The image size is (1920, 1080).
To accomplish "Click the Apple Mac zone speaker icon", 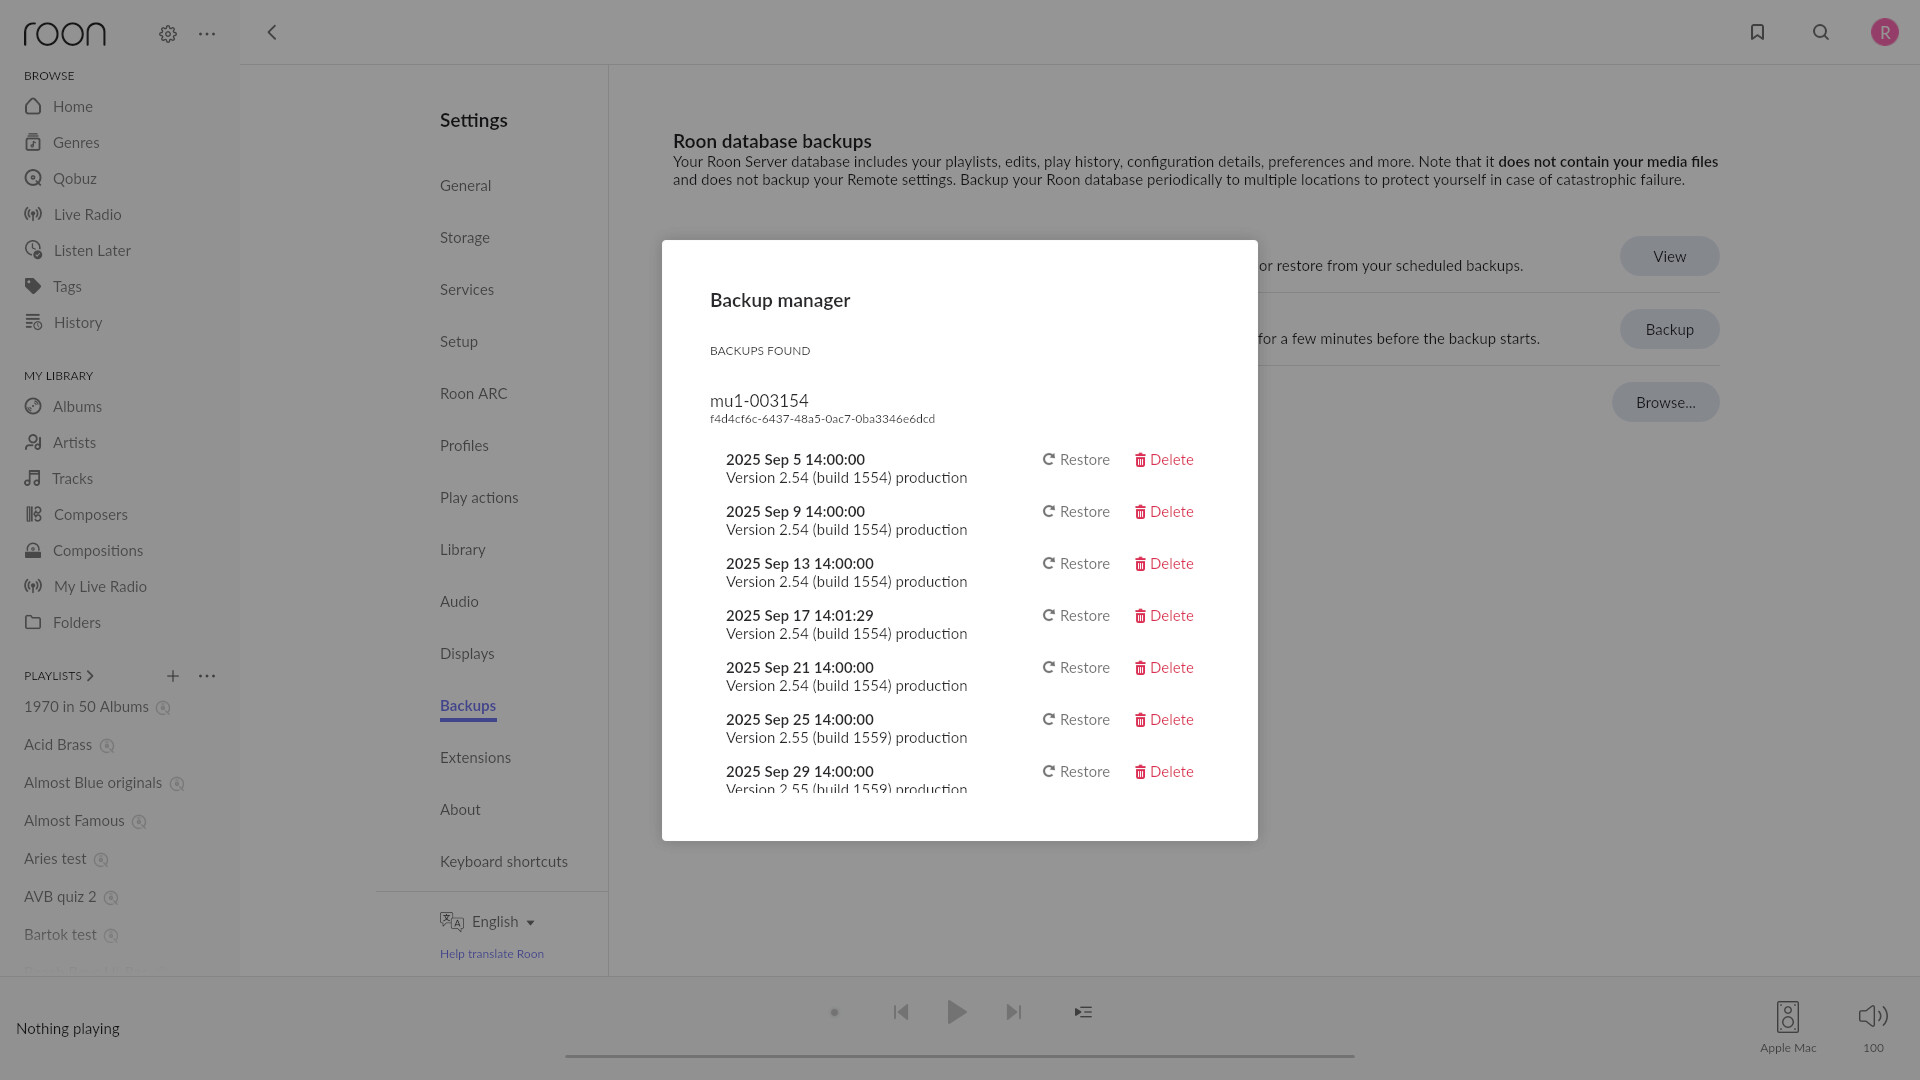I will coord(1787,1017).
